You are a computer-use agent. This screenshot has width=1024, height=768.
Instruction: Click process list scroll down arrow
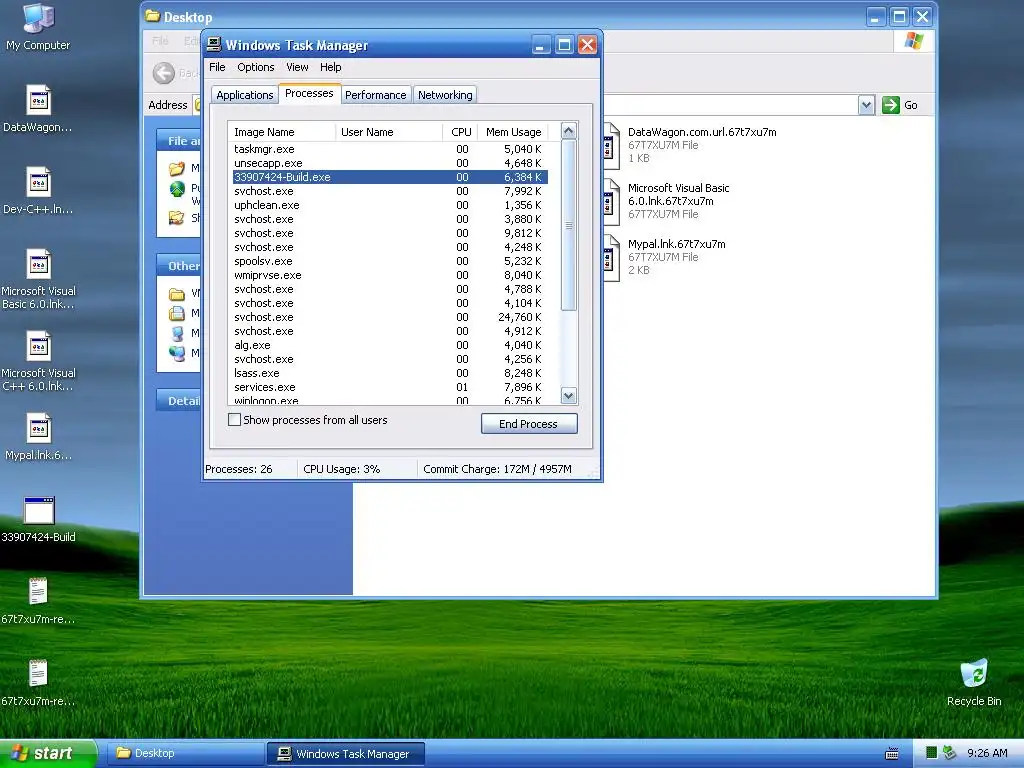568,396
